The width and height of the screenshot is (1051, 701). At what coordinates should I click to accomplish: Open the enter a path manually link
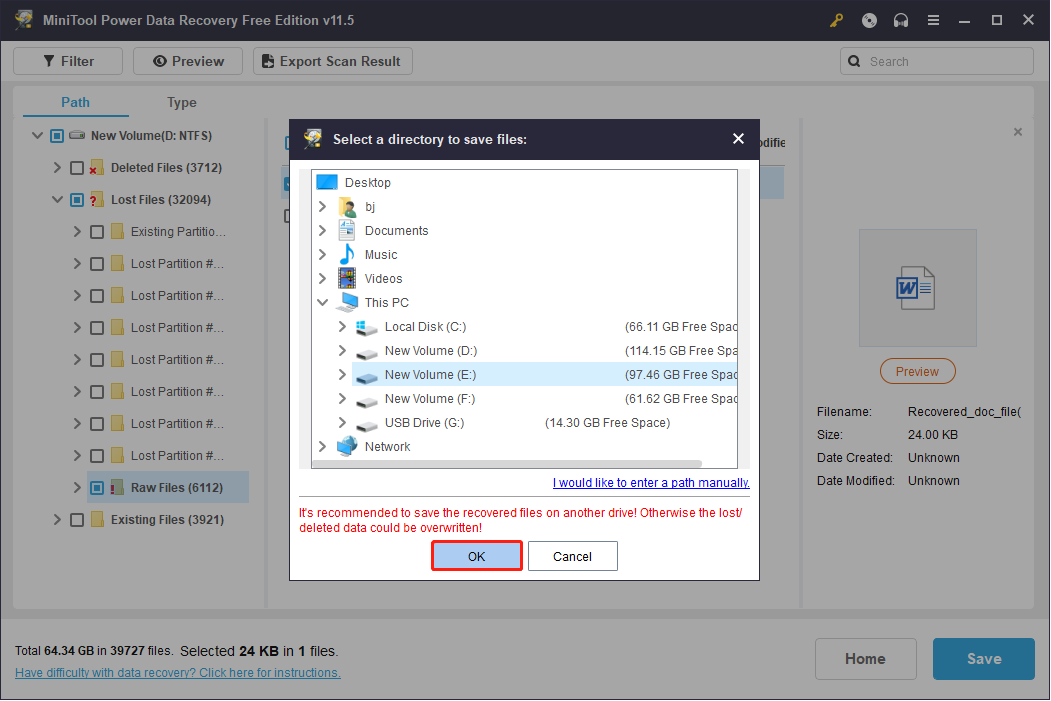pyautogui.click(x=651, y=483)
